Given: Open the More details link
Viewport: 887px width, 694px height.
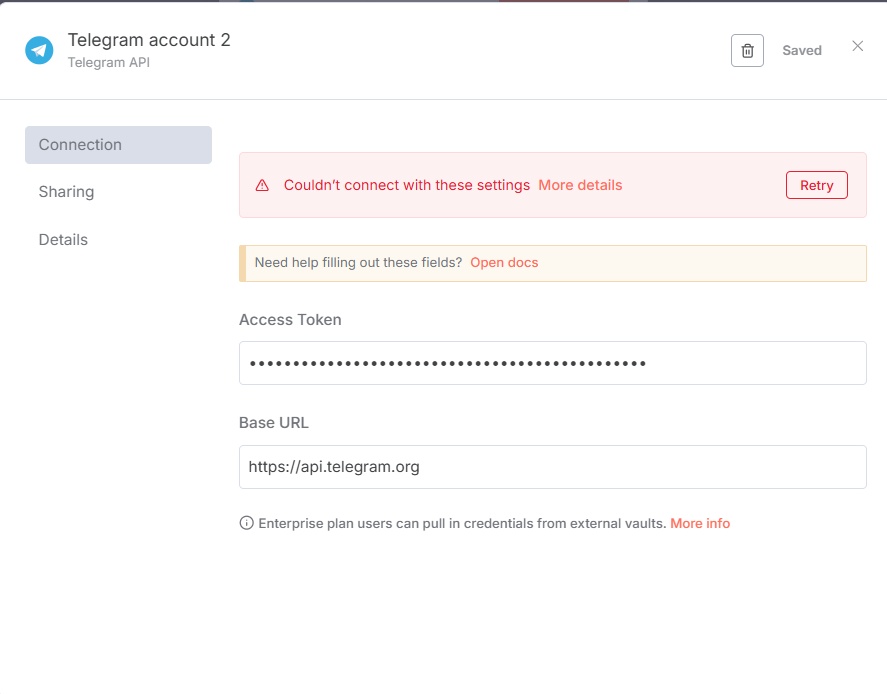Looking at the screenshot, I should (580, 185).
